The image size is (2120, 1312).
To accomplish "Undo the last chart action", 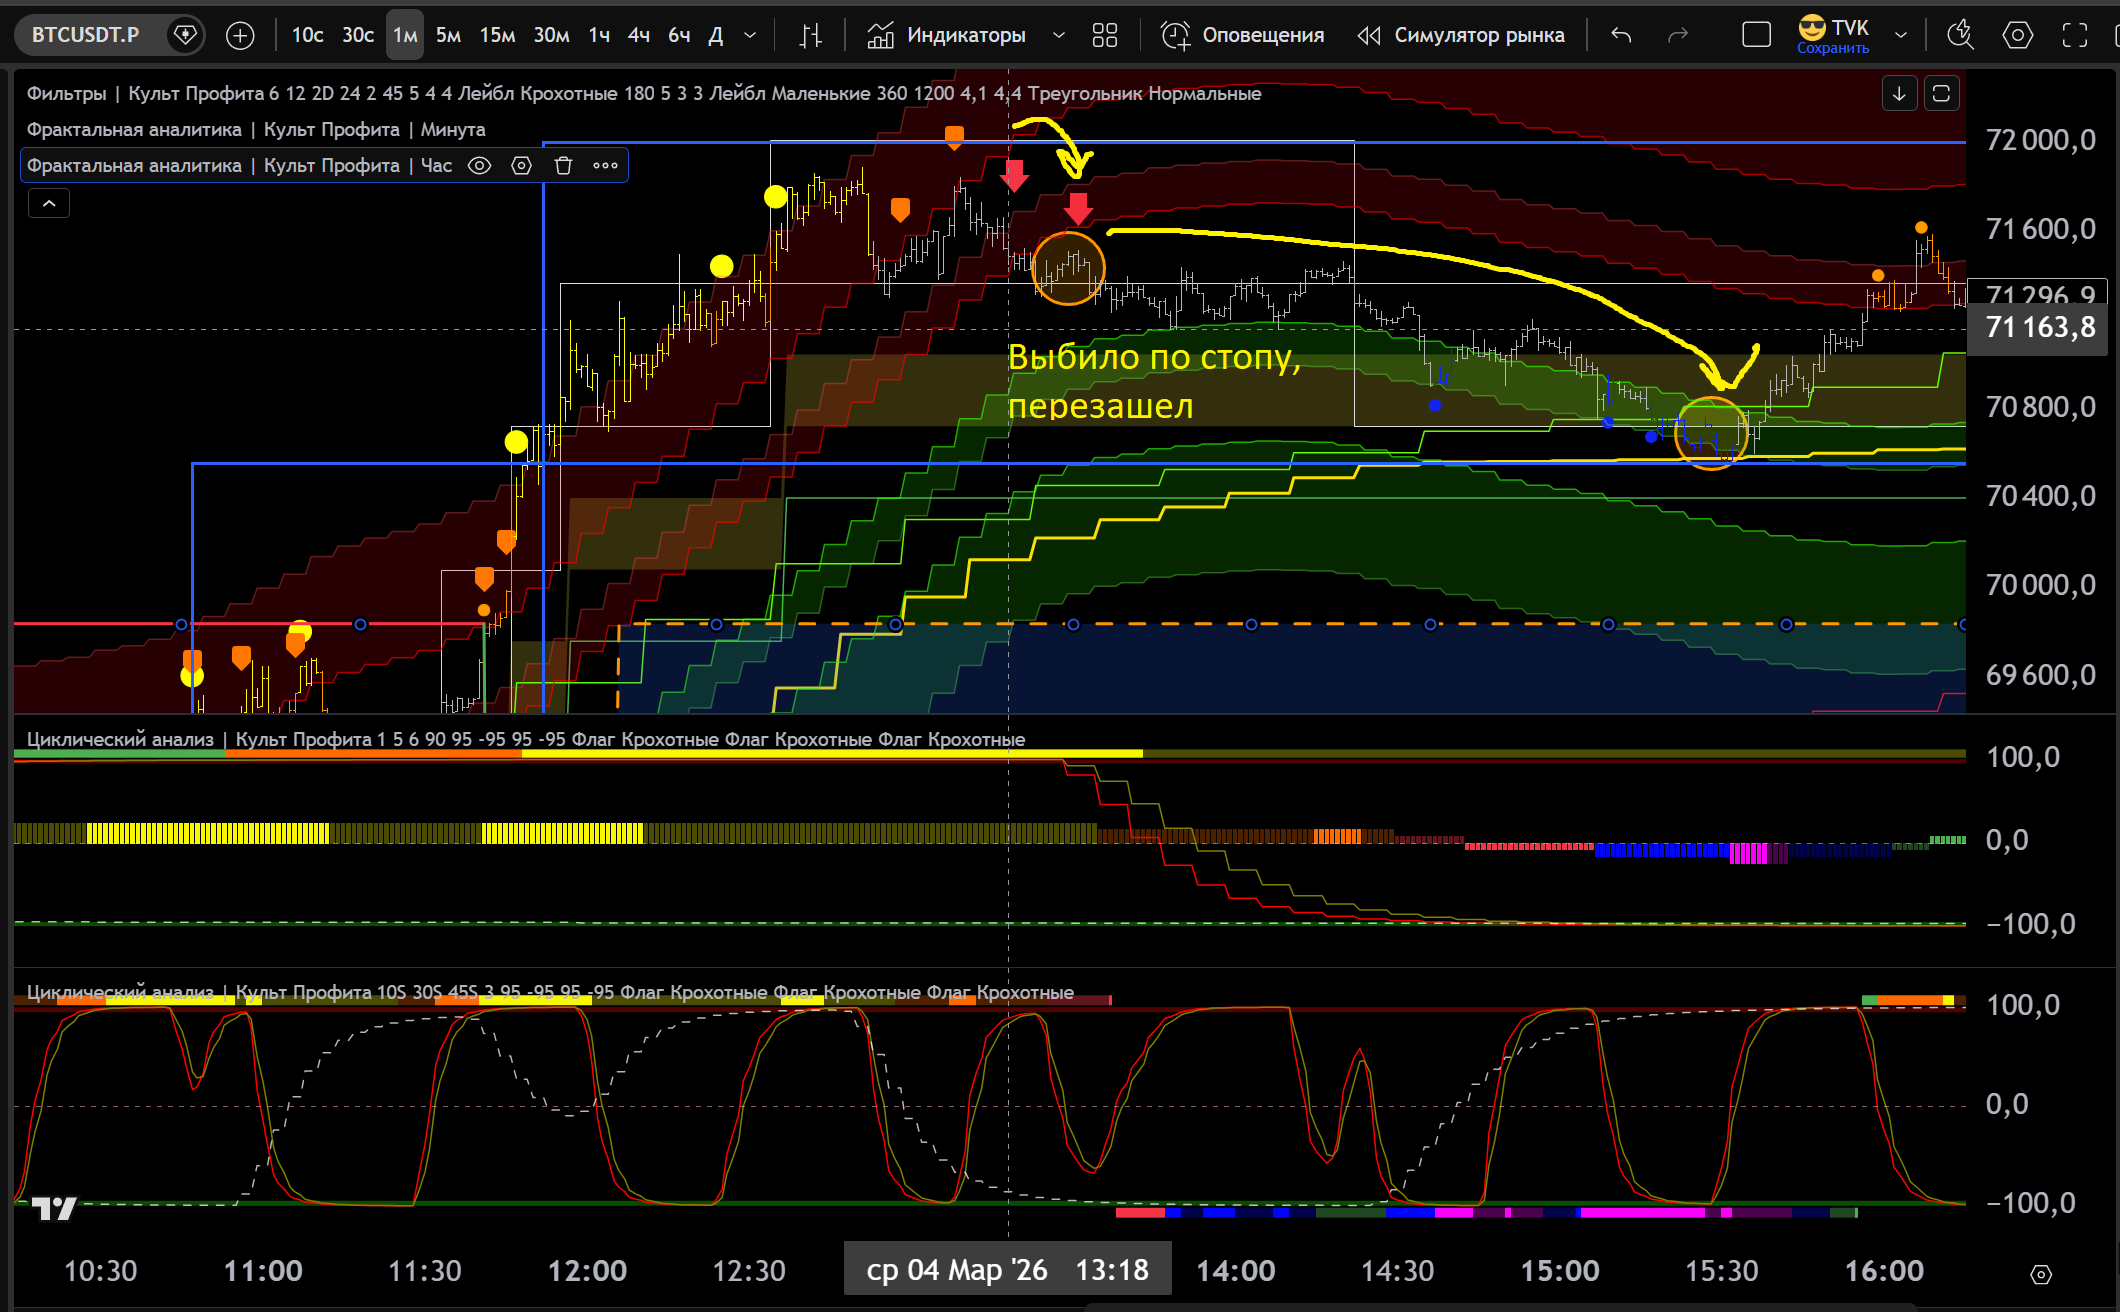I will (1621, 36).
